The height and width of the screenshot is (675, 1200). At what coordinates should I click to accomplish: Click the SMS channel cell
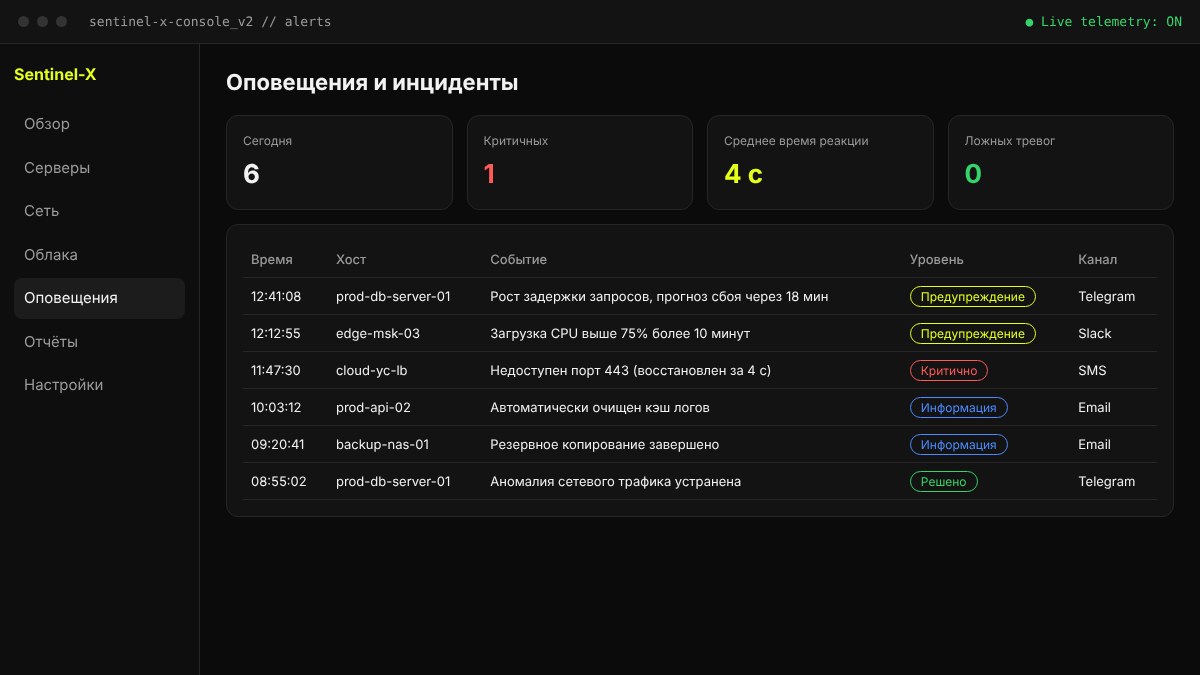[x=1093, y=371]
